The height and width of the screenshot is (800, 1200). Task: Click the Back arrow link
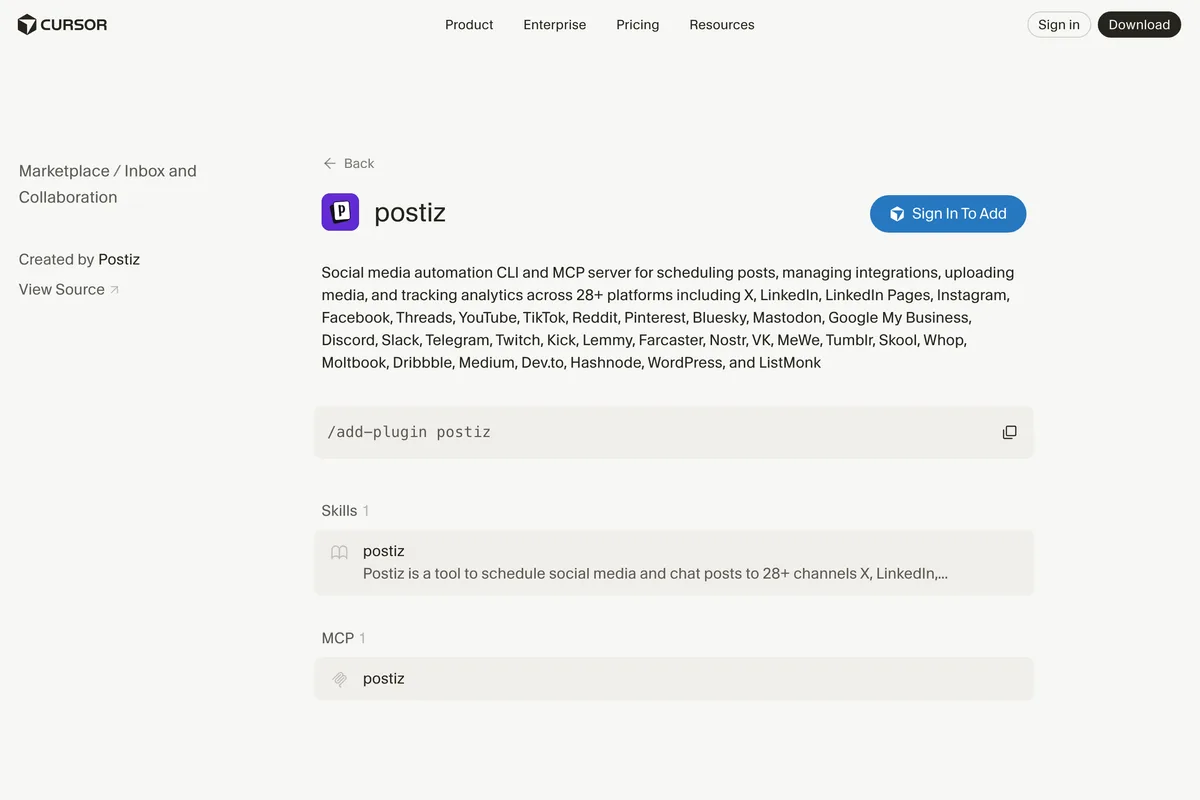click(349, 163)
